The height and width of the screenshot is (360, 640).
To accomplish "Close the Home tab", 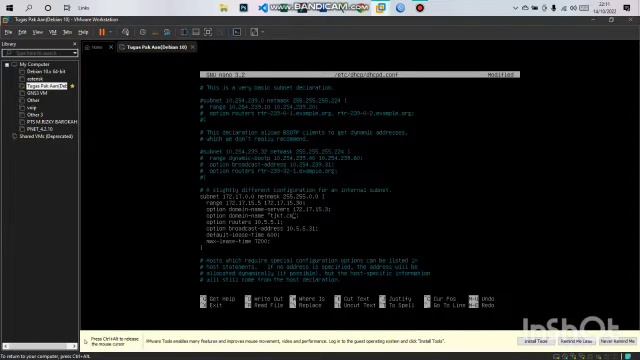I will coord(111,47).
